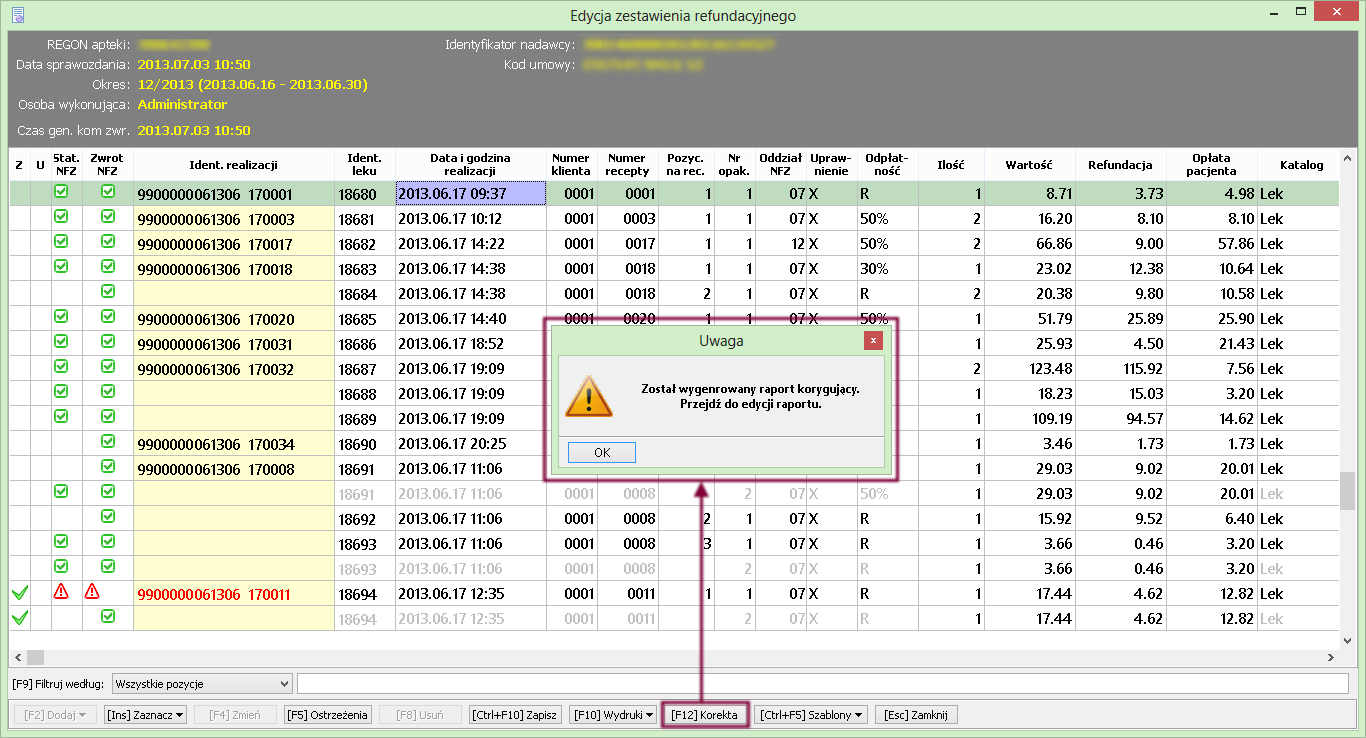Select cell 9900000061306 170003
1366x738 pixels.
click(233, 219)
